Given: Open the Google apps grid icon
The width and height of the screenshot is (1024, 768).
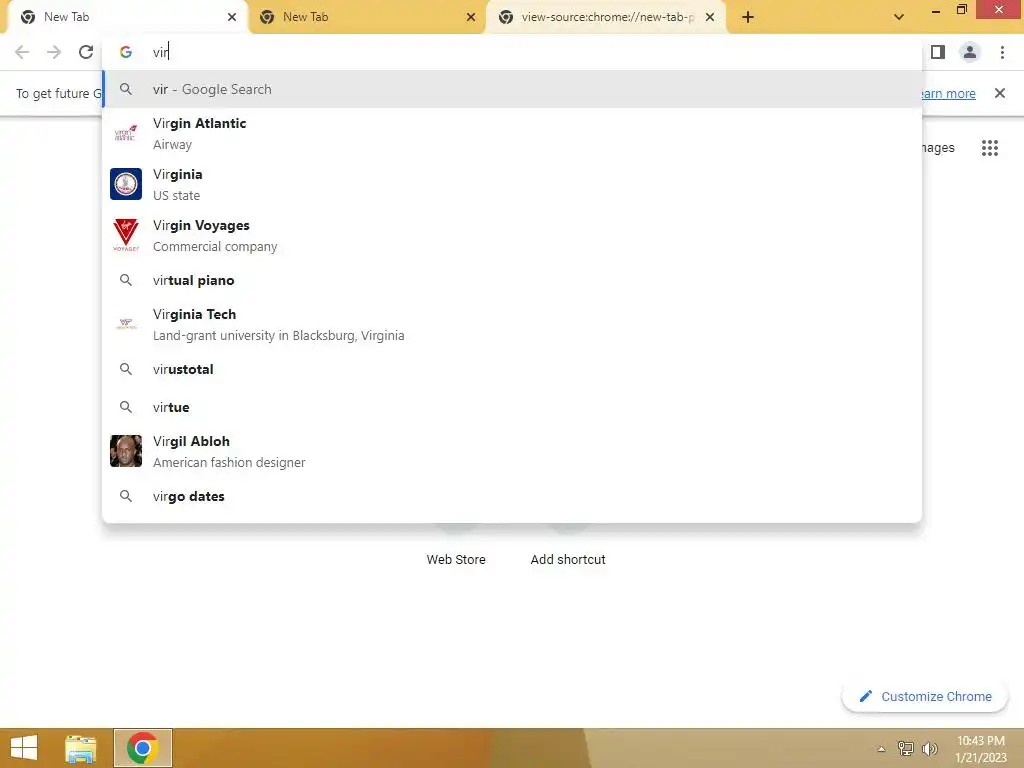Looking at the screenshot, I should point(989,148).
